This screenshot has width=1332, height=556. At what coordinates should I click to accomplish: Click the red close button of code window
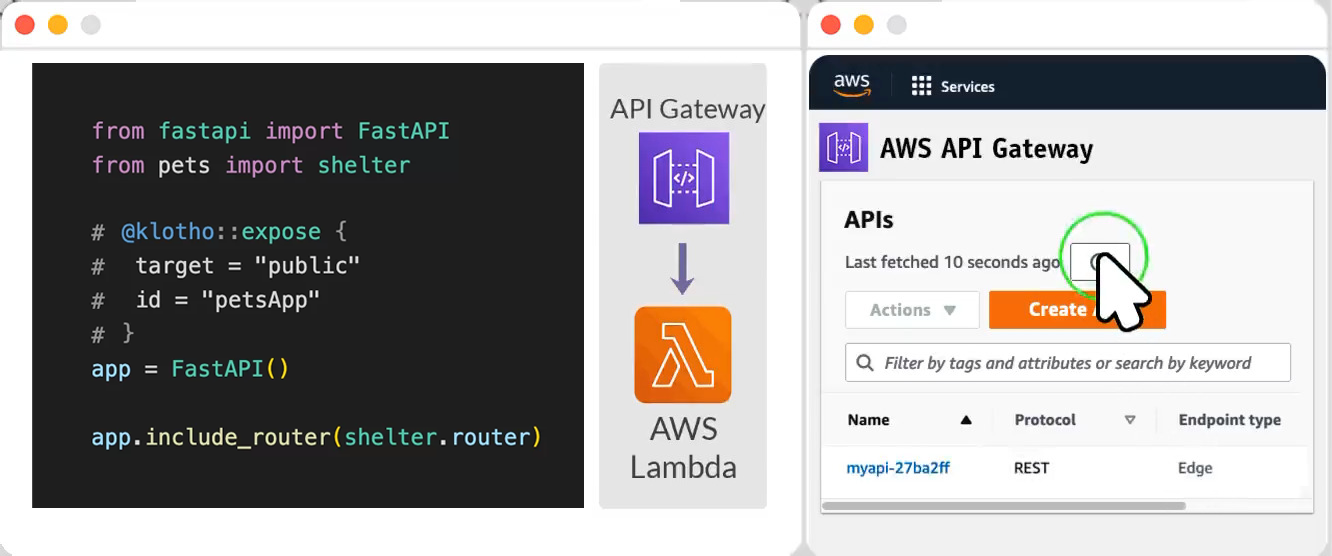25,25
